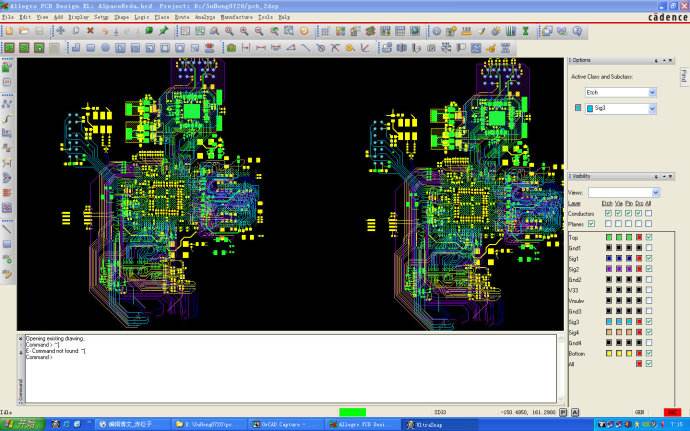Toggle the Top layer All visibility checkbox
The image size is (690, 431).
pyautogui.click(x=649, y=237)
